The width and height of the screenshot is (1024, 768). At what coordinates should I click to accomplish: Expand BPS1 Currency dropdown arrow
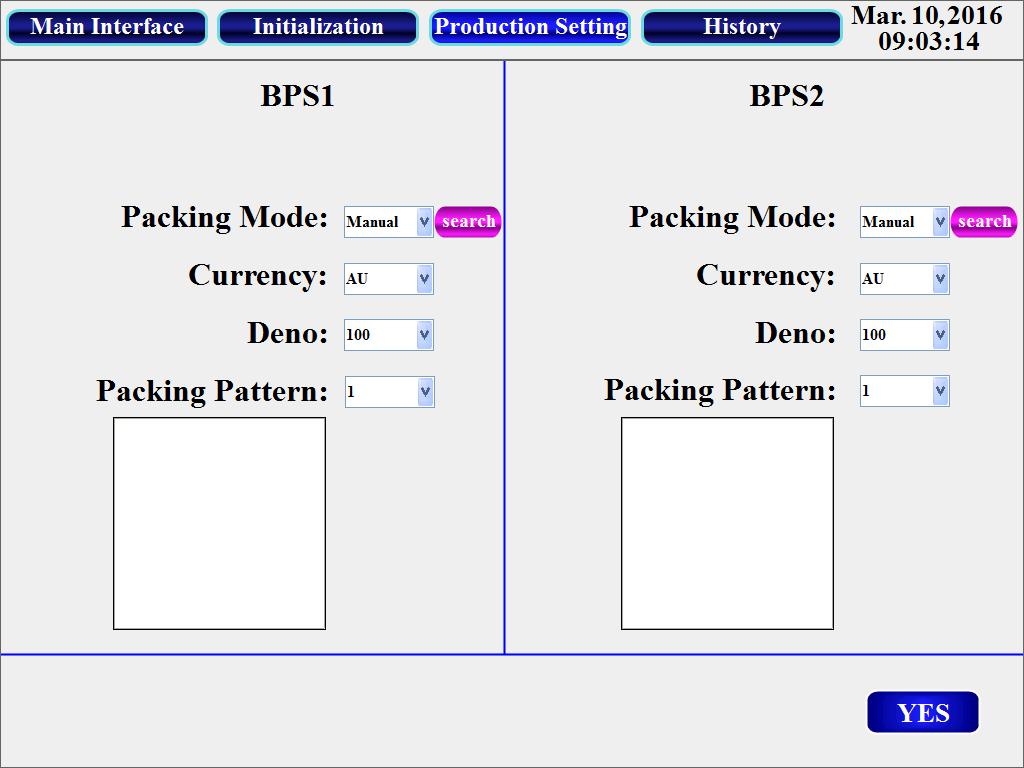pos(424,279)
